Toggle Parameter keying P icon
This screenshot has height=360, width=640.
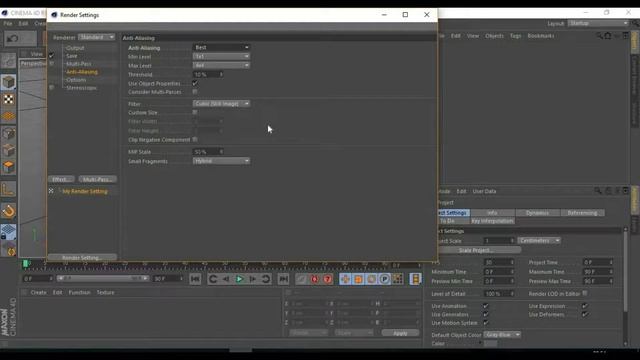click(x=384, y=279)
